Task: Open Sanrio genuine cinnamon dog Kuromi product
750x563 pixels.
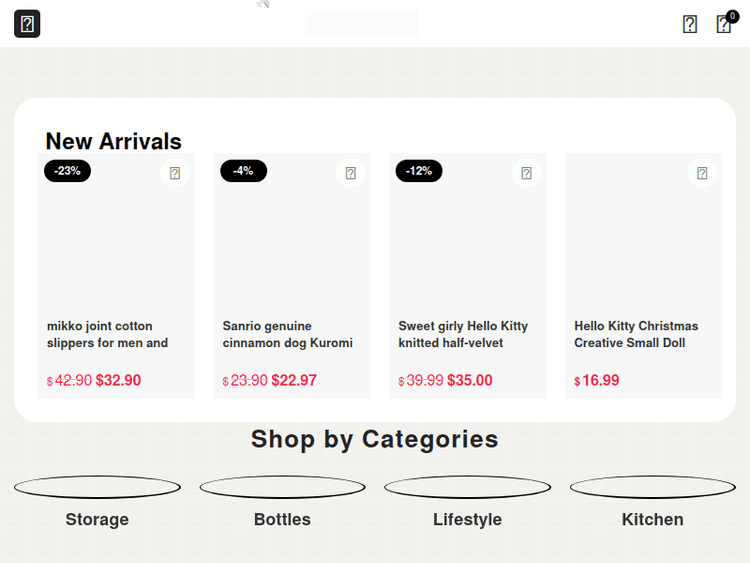Action: (x=288, y=334)
